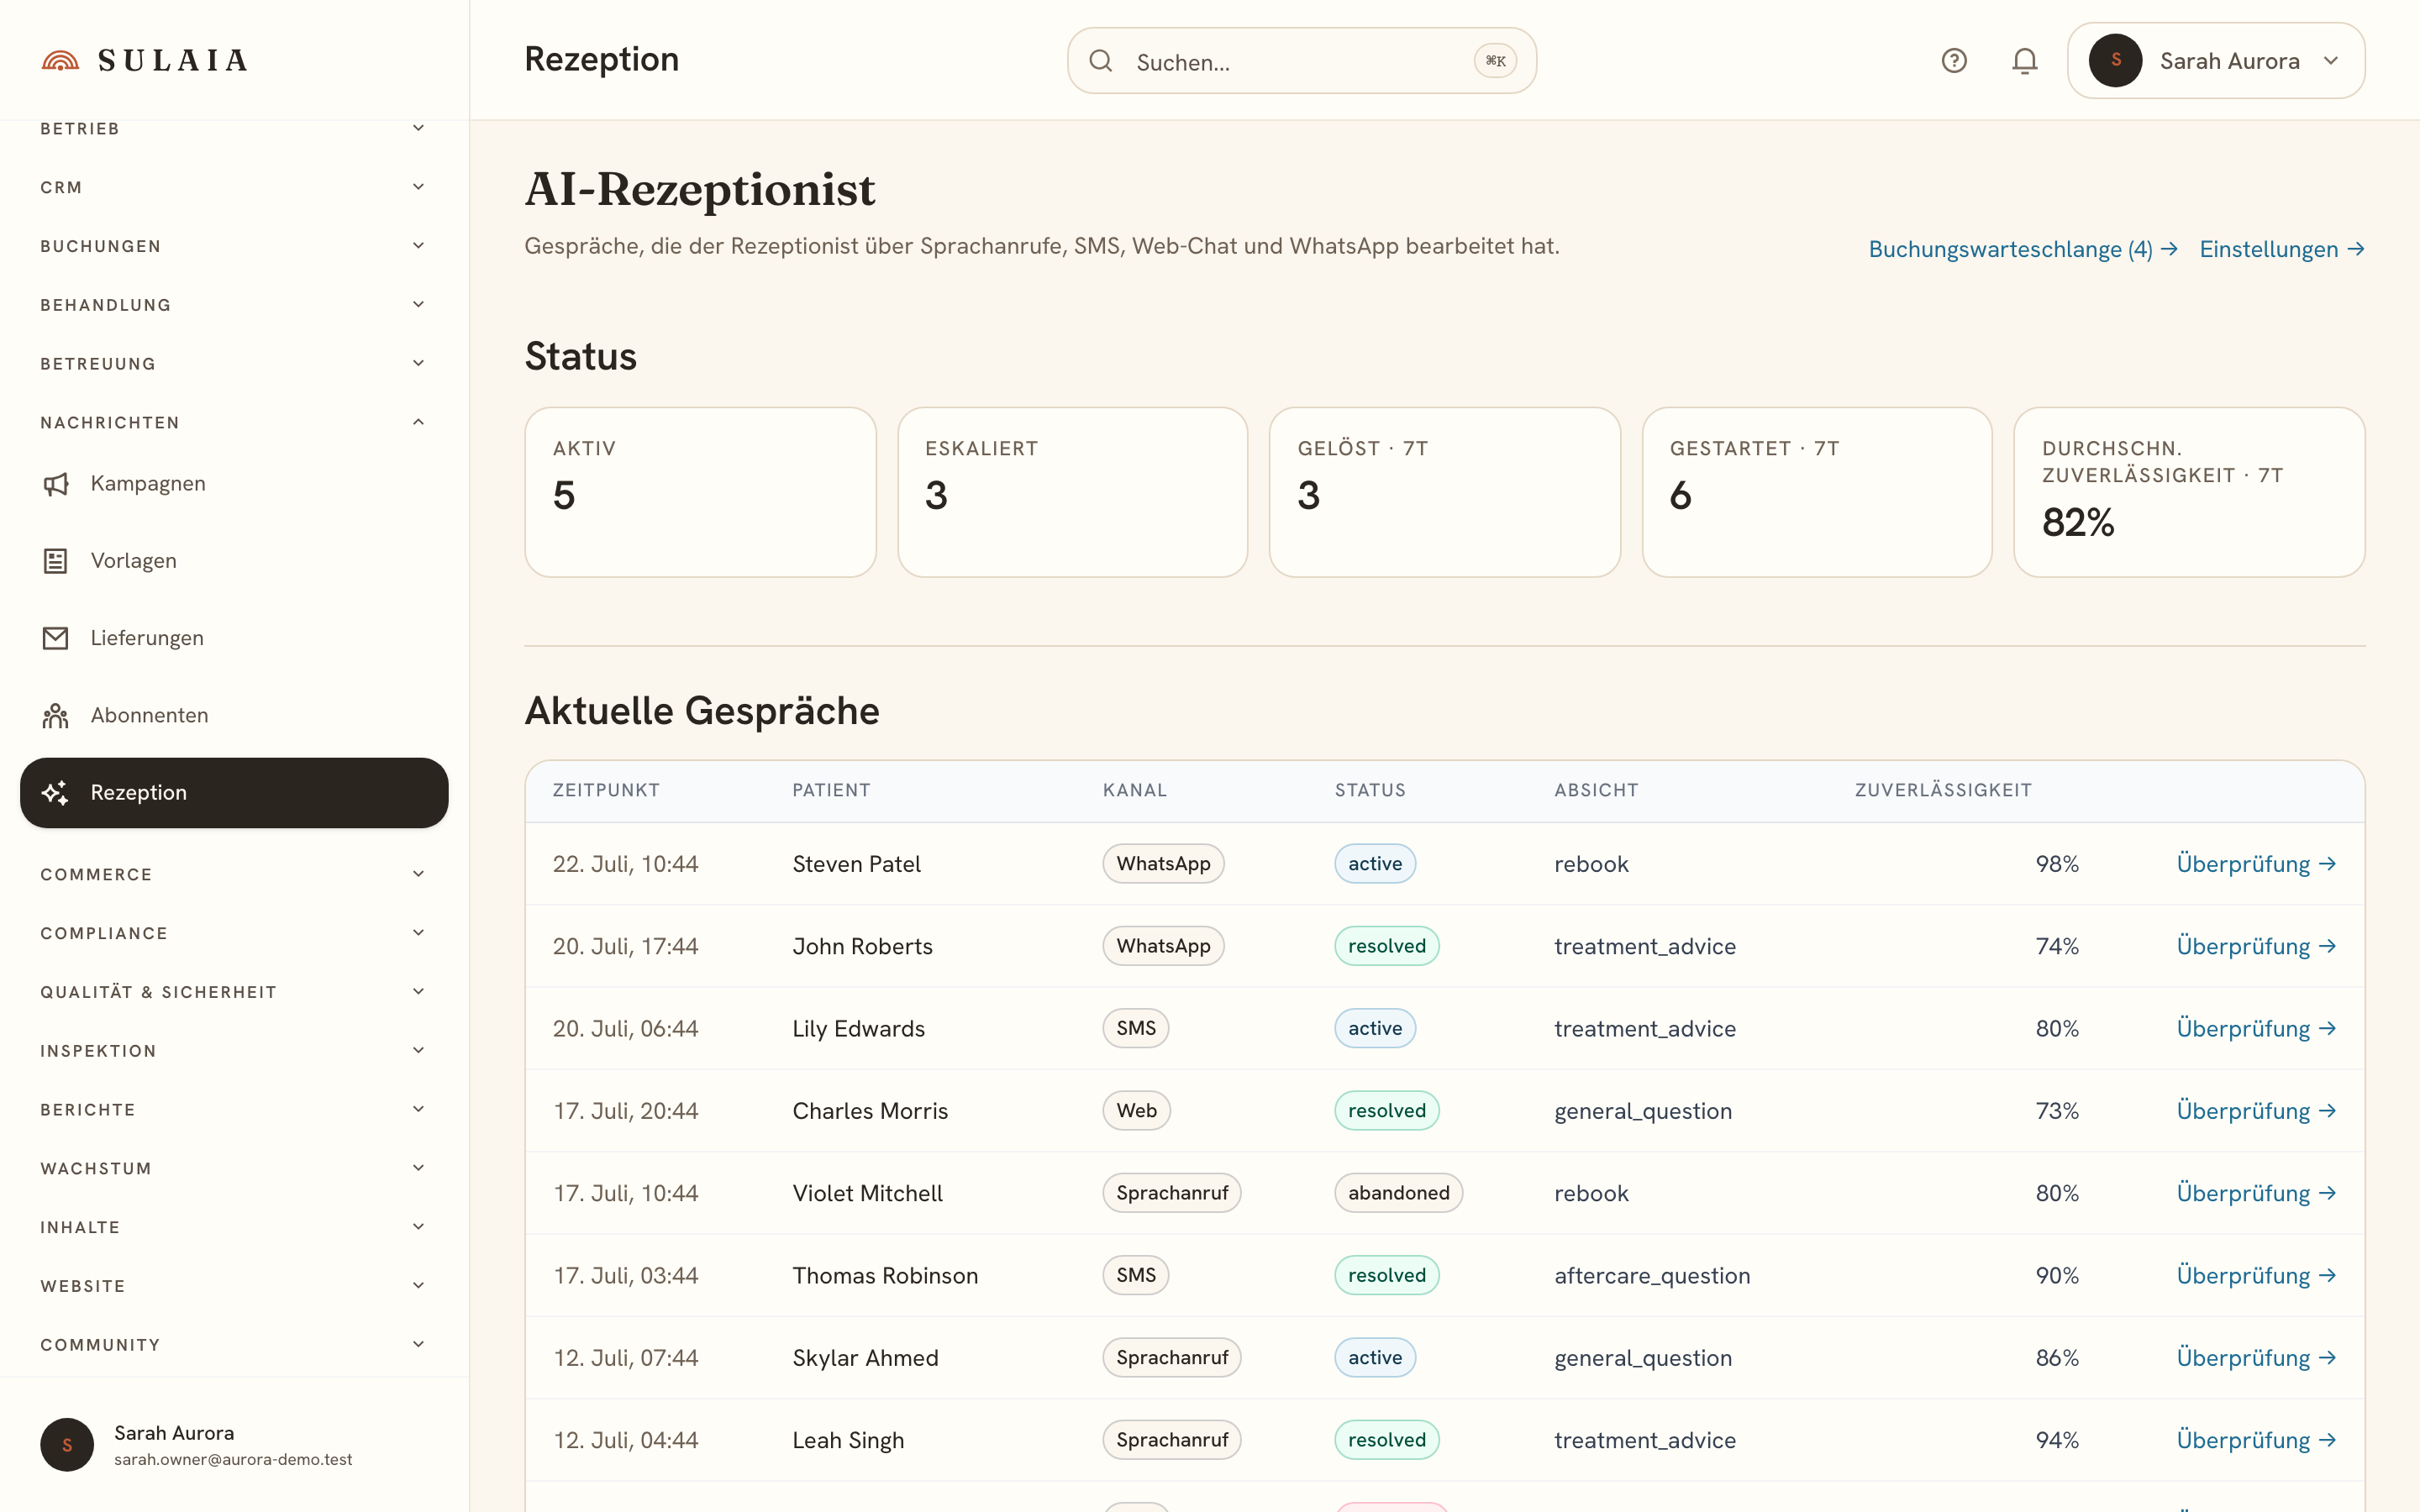Expand the Berichte sidebar section
This screenshot has height=1512, width=2420.
point(234,1110)
